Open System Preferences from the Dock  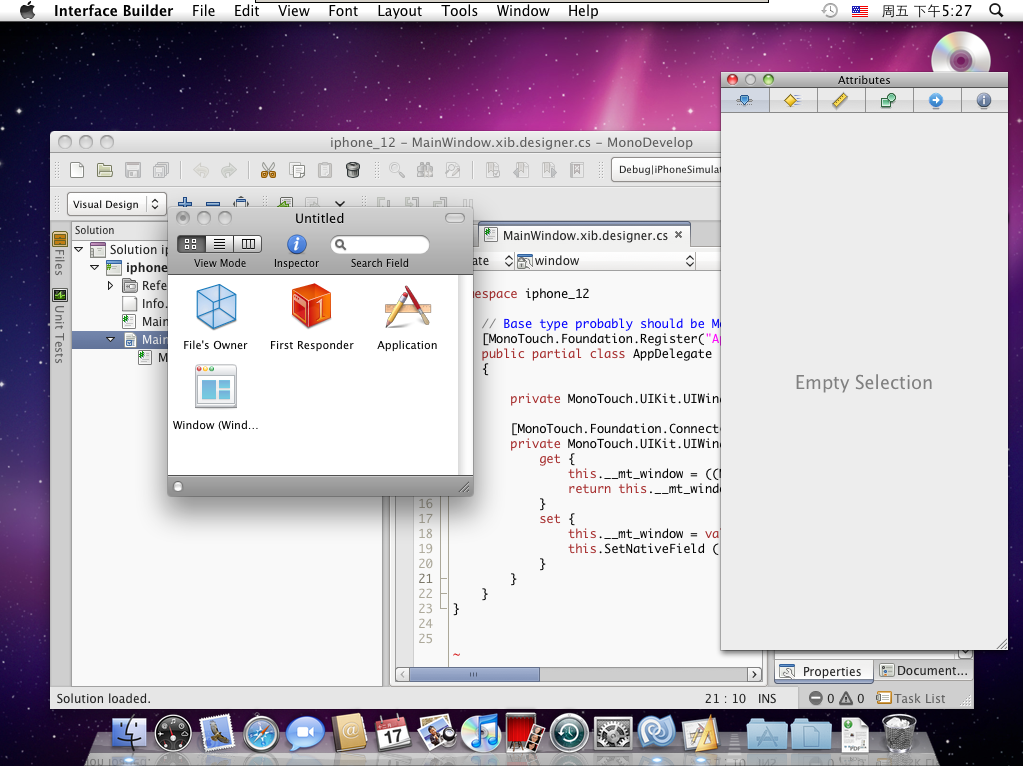[613, 733]
